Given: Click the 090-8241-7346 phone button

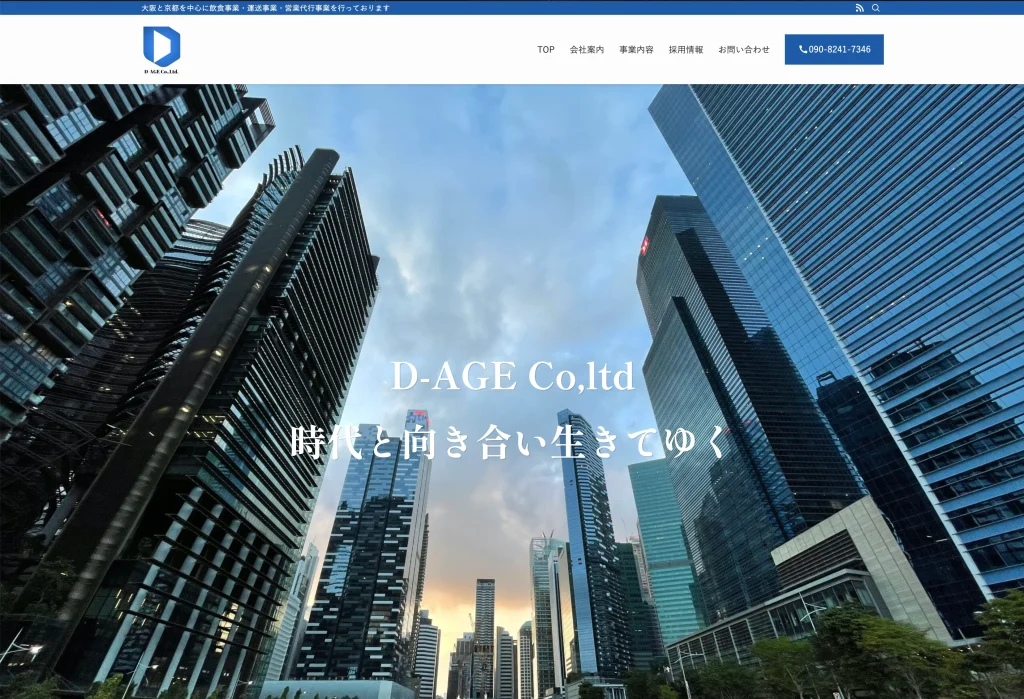Looking at the screenshot, I should tap(834, 50).
